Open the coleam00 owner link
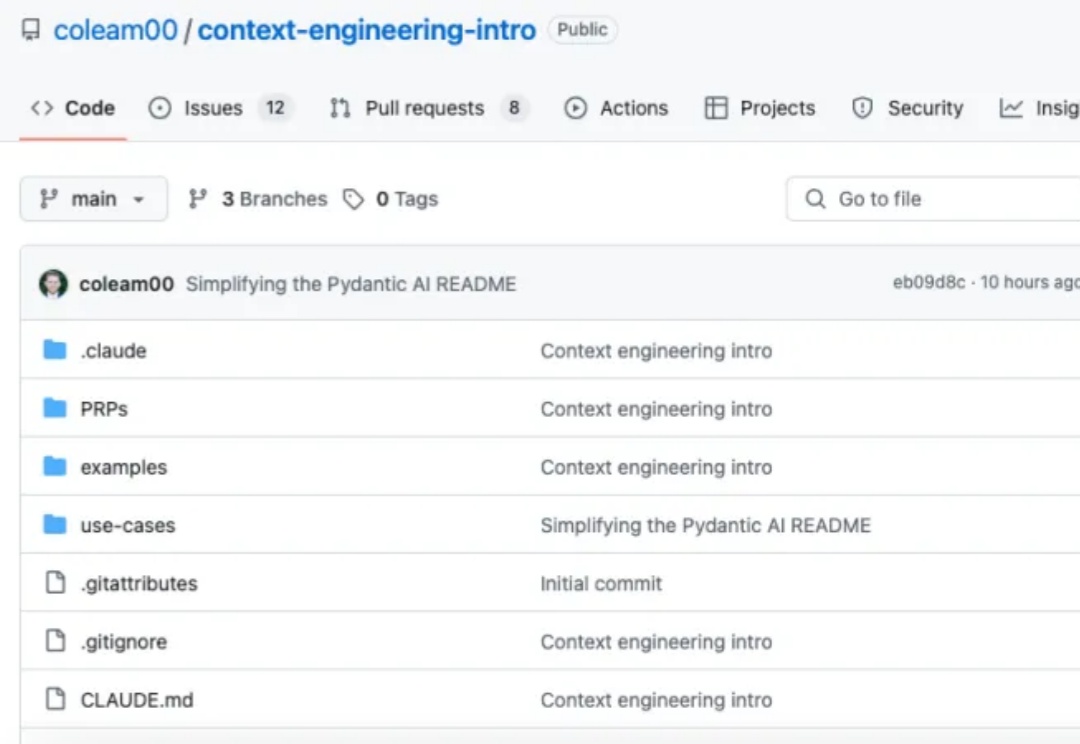 click(115, 30)
